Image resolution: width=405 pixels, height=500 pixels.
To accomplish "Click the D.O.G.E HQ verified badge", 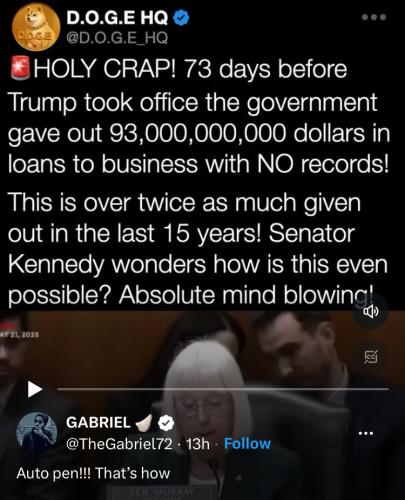I will click(182, 18).
